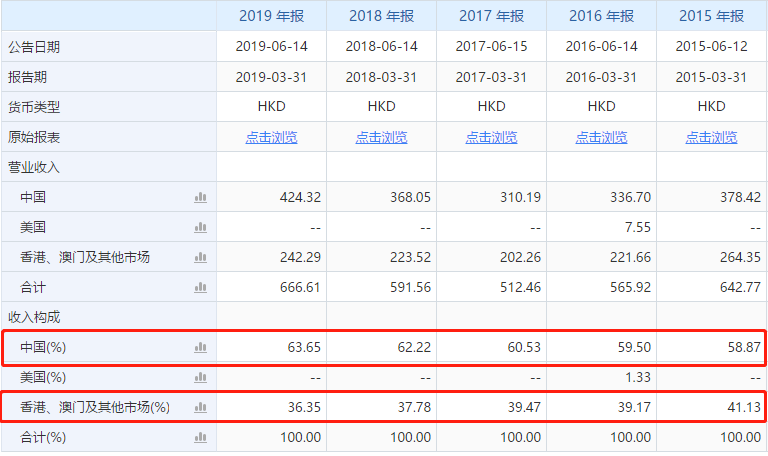Image resolution: width=768 pixels, height=456 pixels.
Task: Click the 营业收入 section row label
Action: [x=34, y=168]
